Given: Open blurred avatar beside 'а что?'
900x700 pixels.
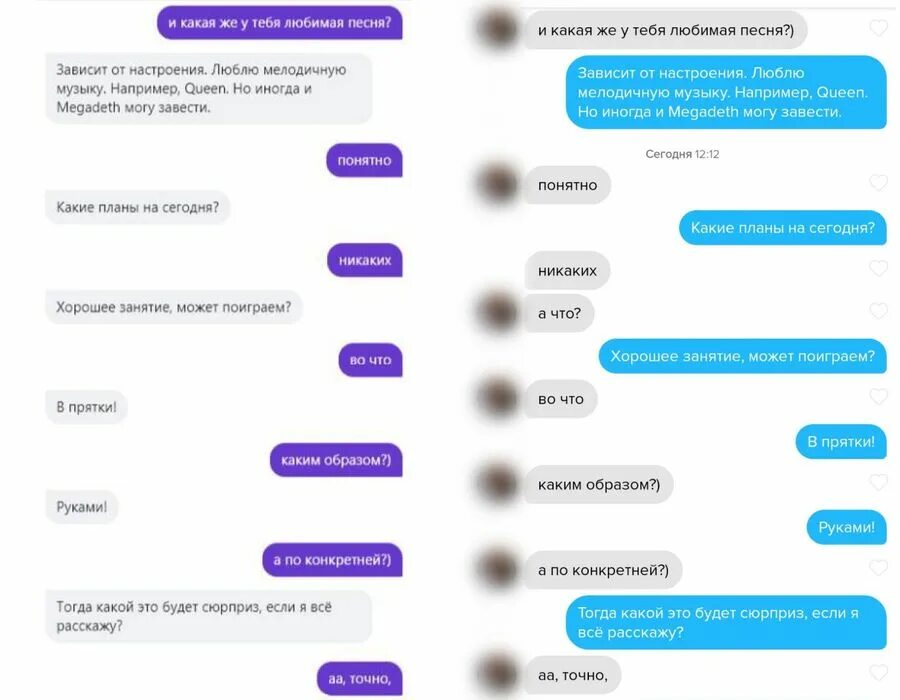Looking at the screenshot, I should pos(498,312).
